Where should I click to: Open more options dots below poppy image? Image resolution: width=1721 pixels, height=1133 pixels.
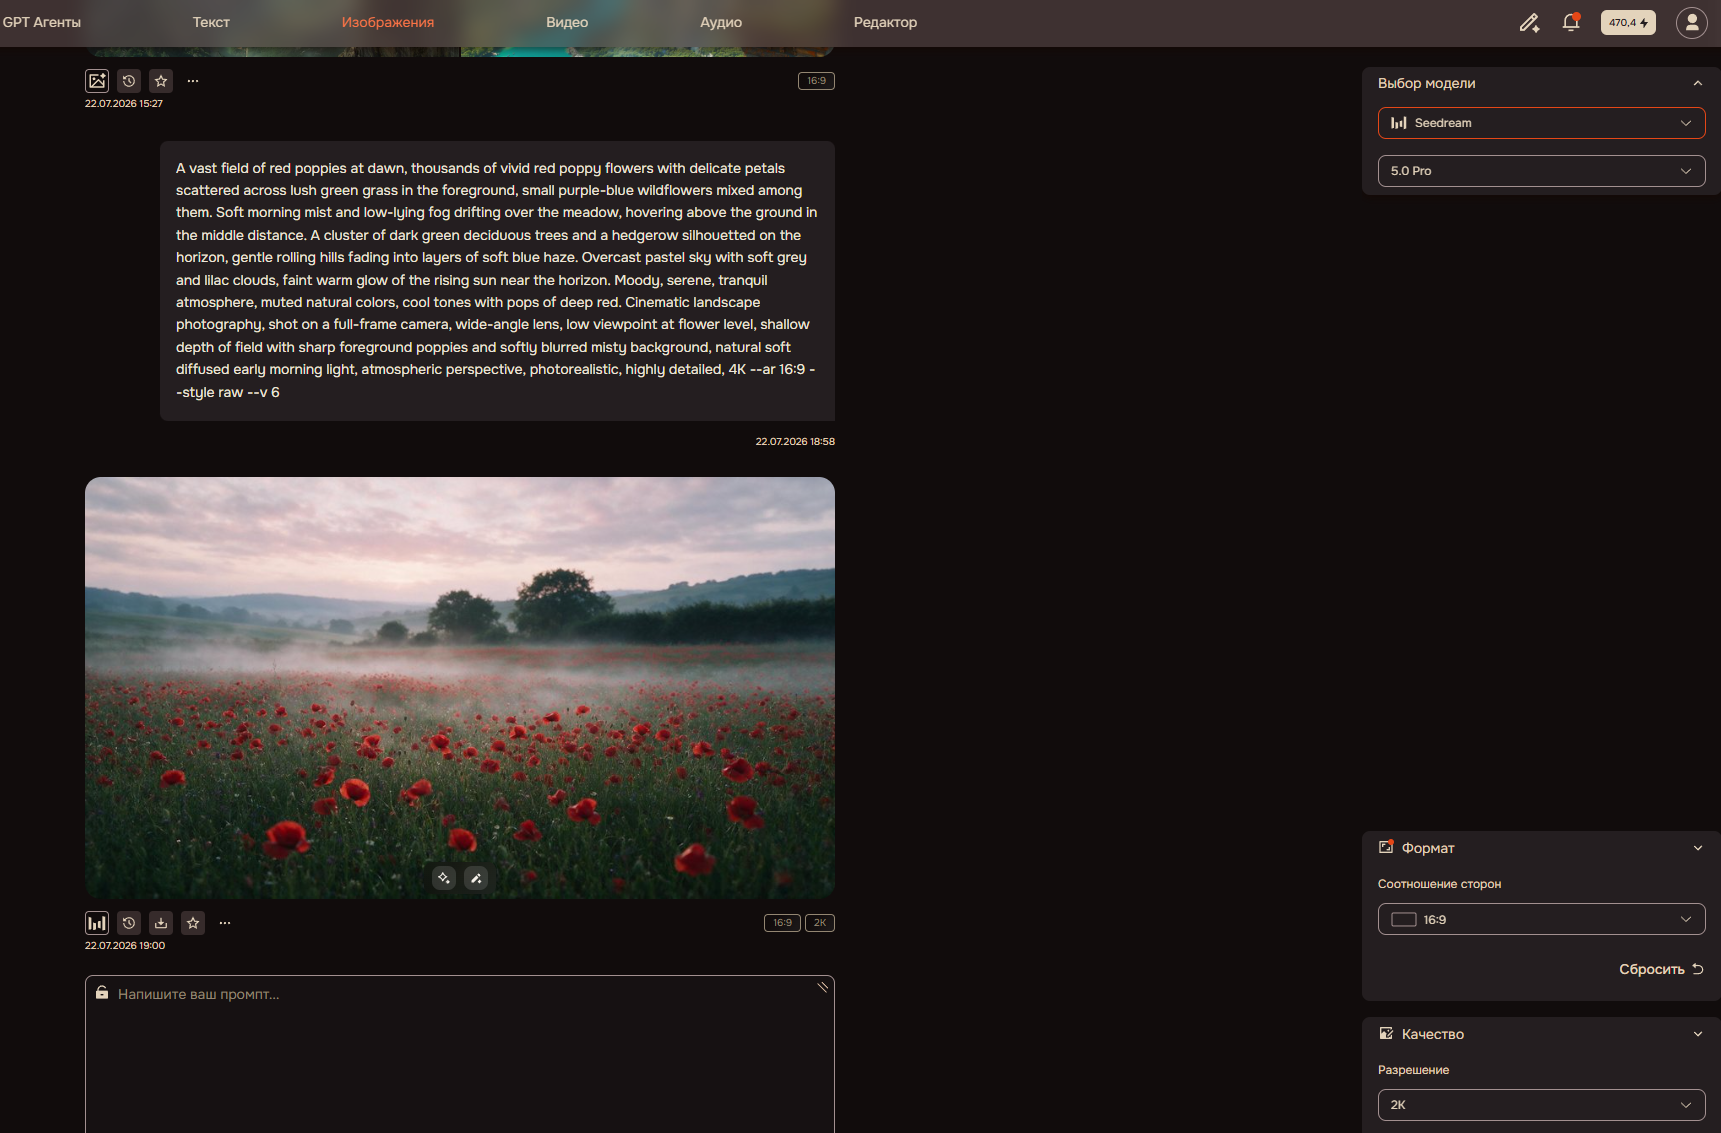coord(225,923)
